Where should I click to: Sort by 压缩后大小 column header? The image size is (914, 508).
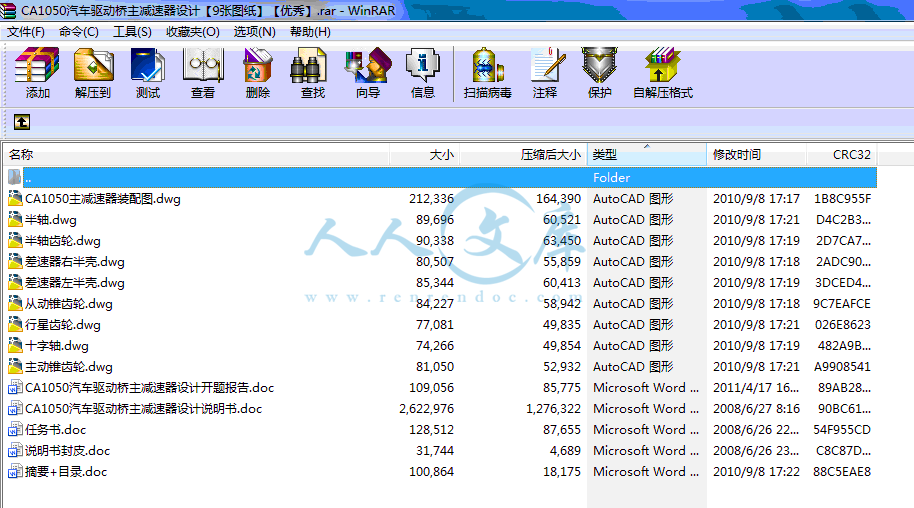point(523,155)
